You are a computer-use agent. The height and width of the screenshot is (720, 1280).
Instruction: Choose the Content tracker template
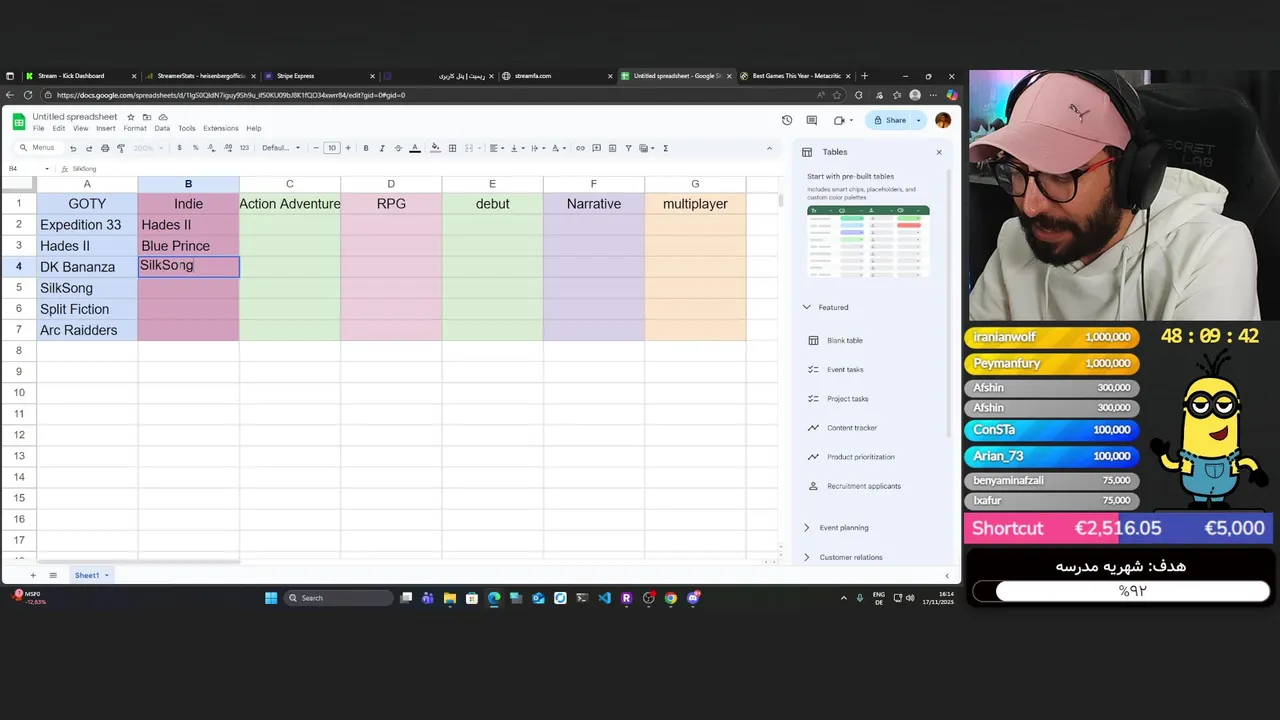click(x=852, y=428)
